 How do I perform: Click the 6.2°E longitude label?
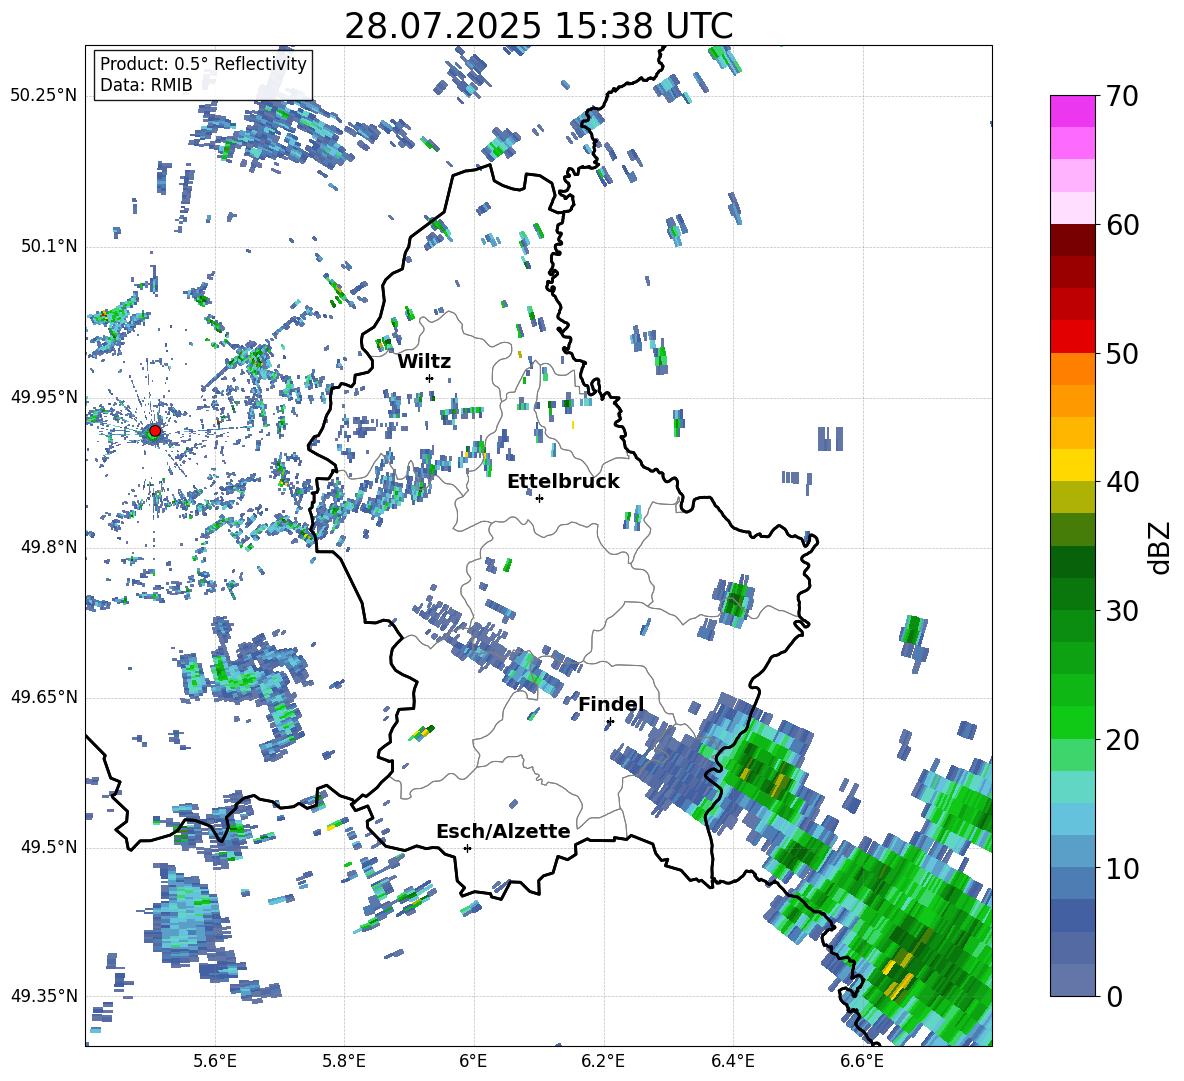click(x=603, y=1061)
